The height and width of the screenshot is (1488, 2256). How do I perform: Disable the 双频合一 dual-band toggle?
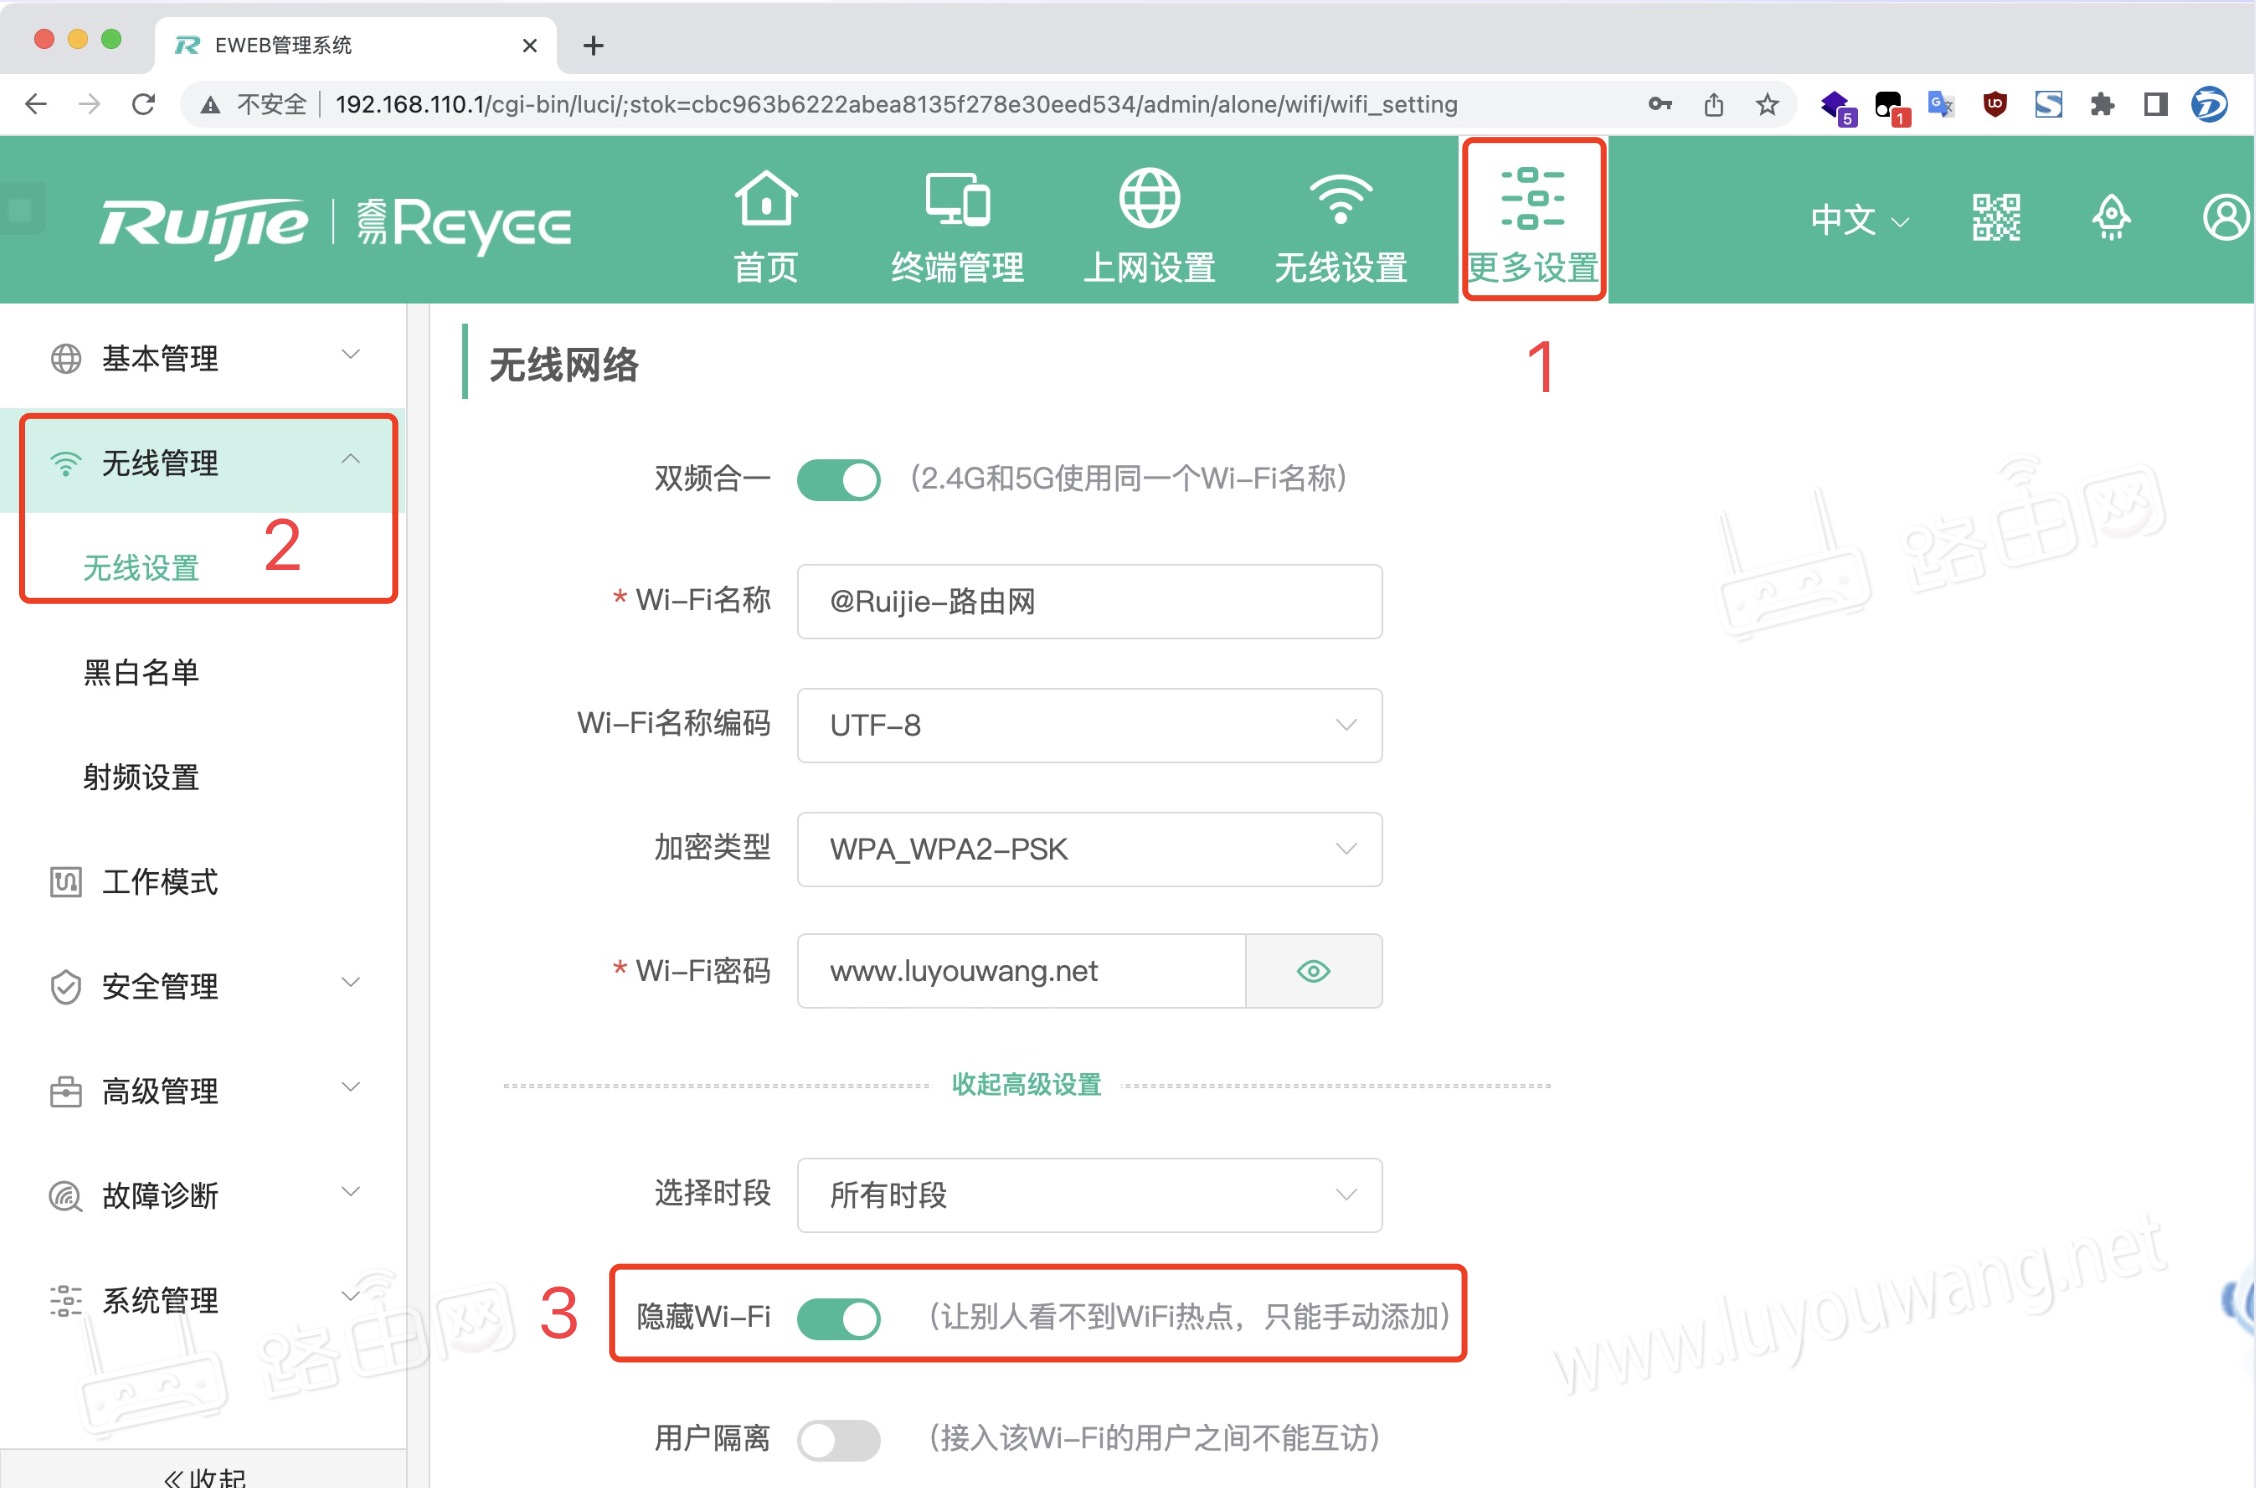[838, 479]
